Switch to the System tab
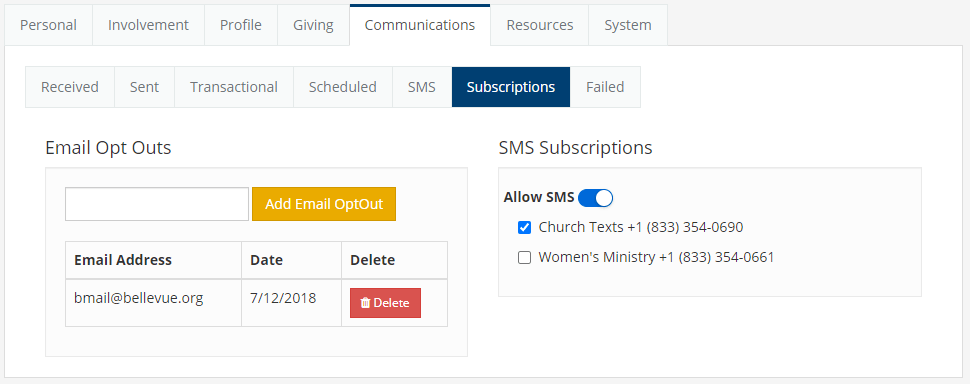This screenshot has width=970, height=384. 627,25
